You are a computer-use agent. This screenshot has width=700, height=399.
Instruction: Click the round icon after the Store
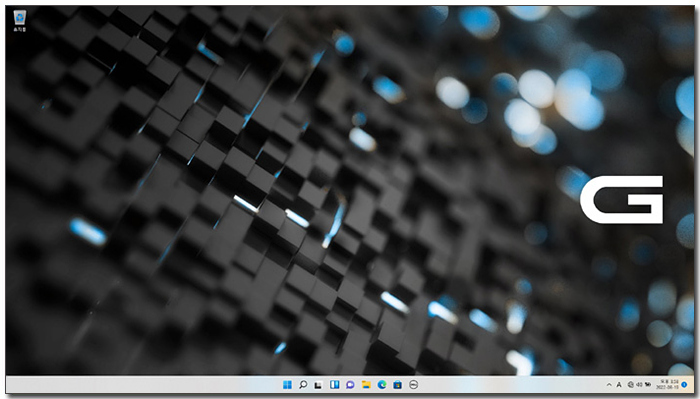pyautogui.click(x=413, y=385)
